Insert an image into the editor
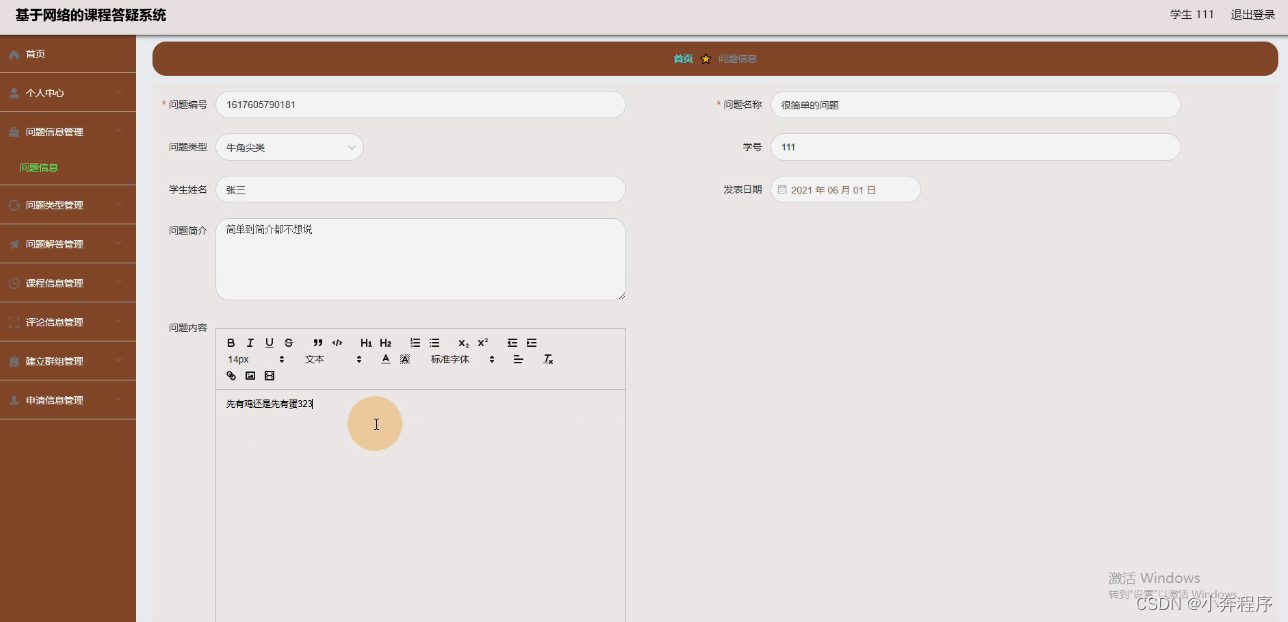The image size is (1288, 622). [250, 376]
